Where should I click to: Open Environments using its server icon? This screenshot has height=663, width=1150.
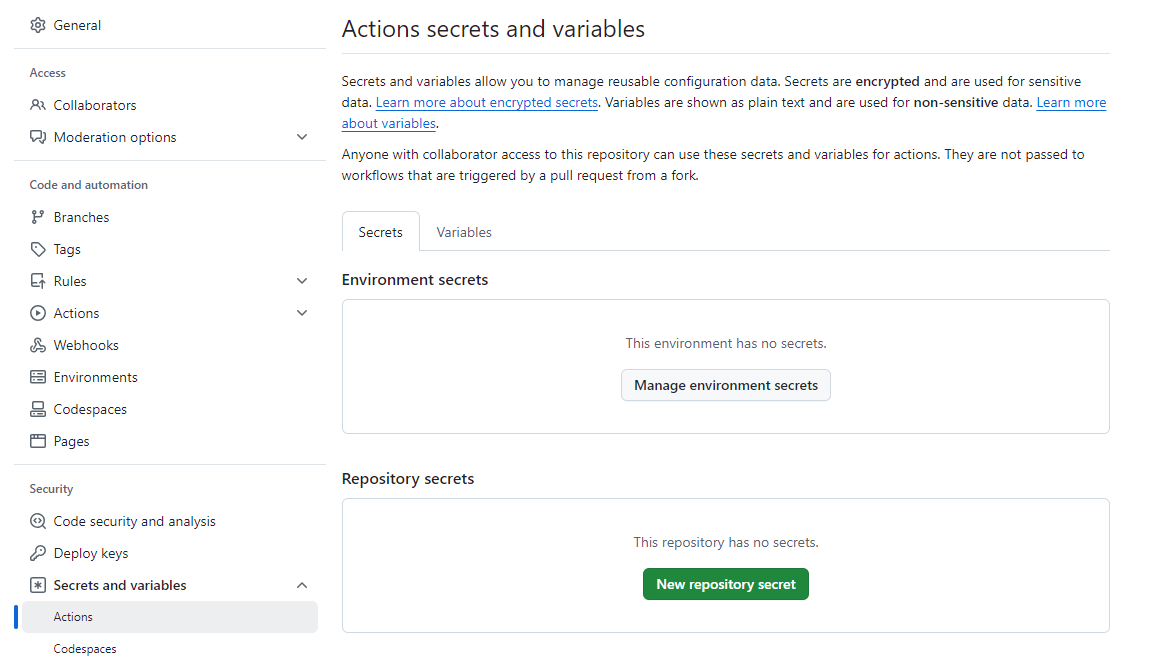(x=38, y=377)
